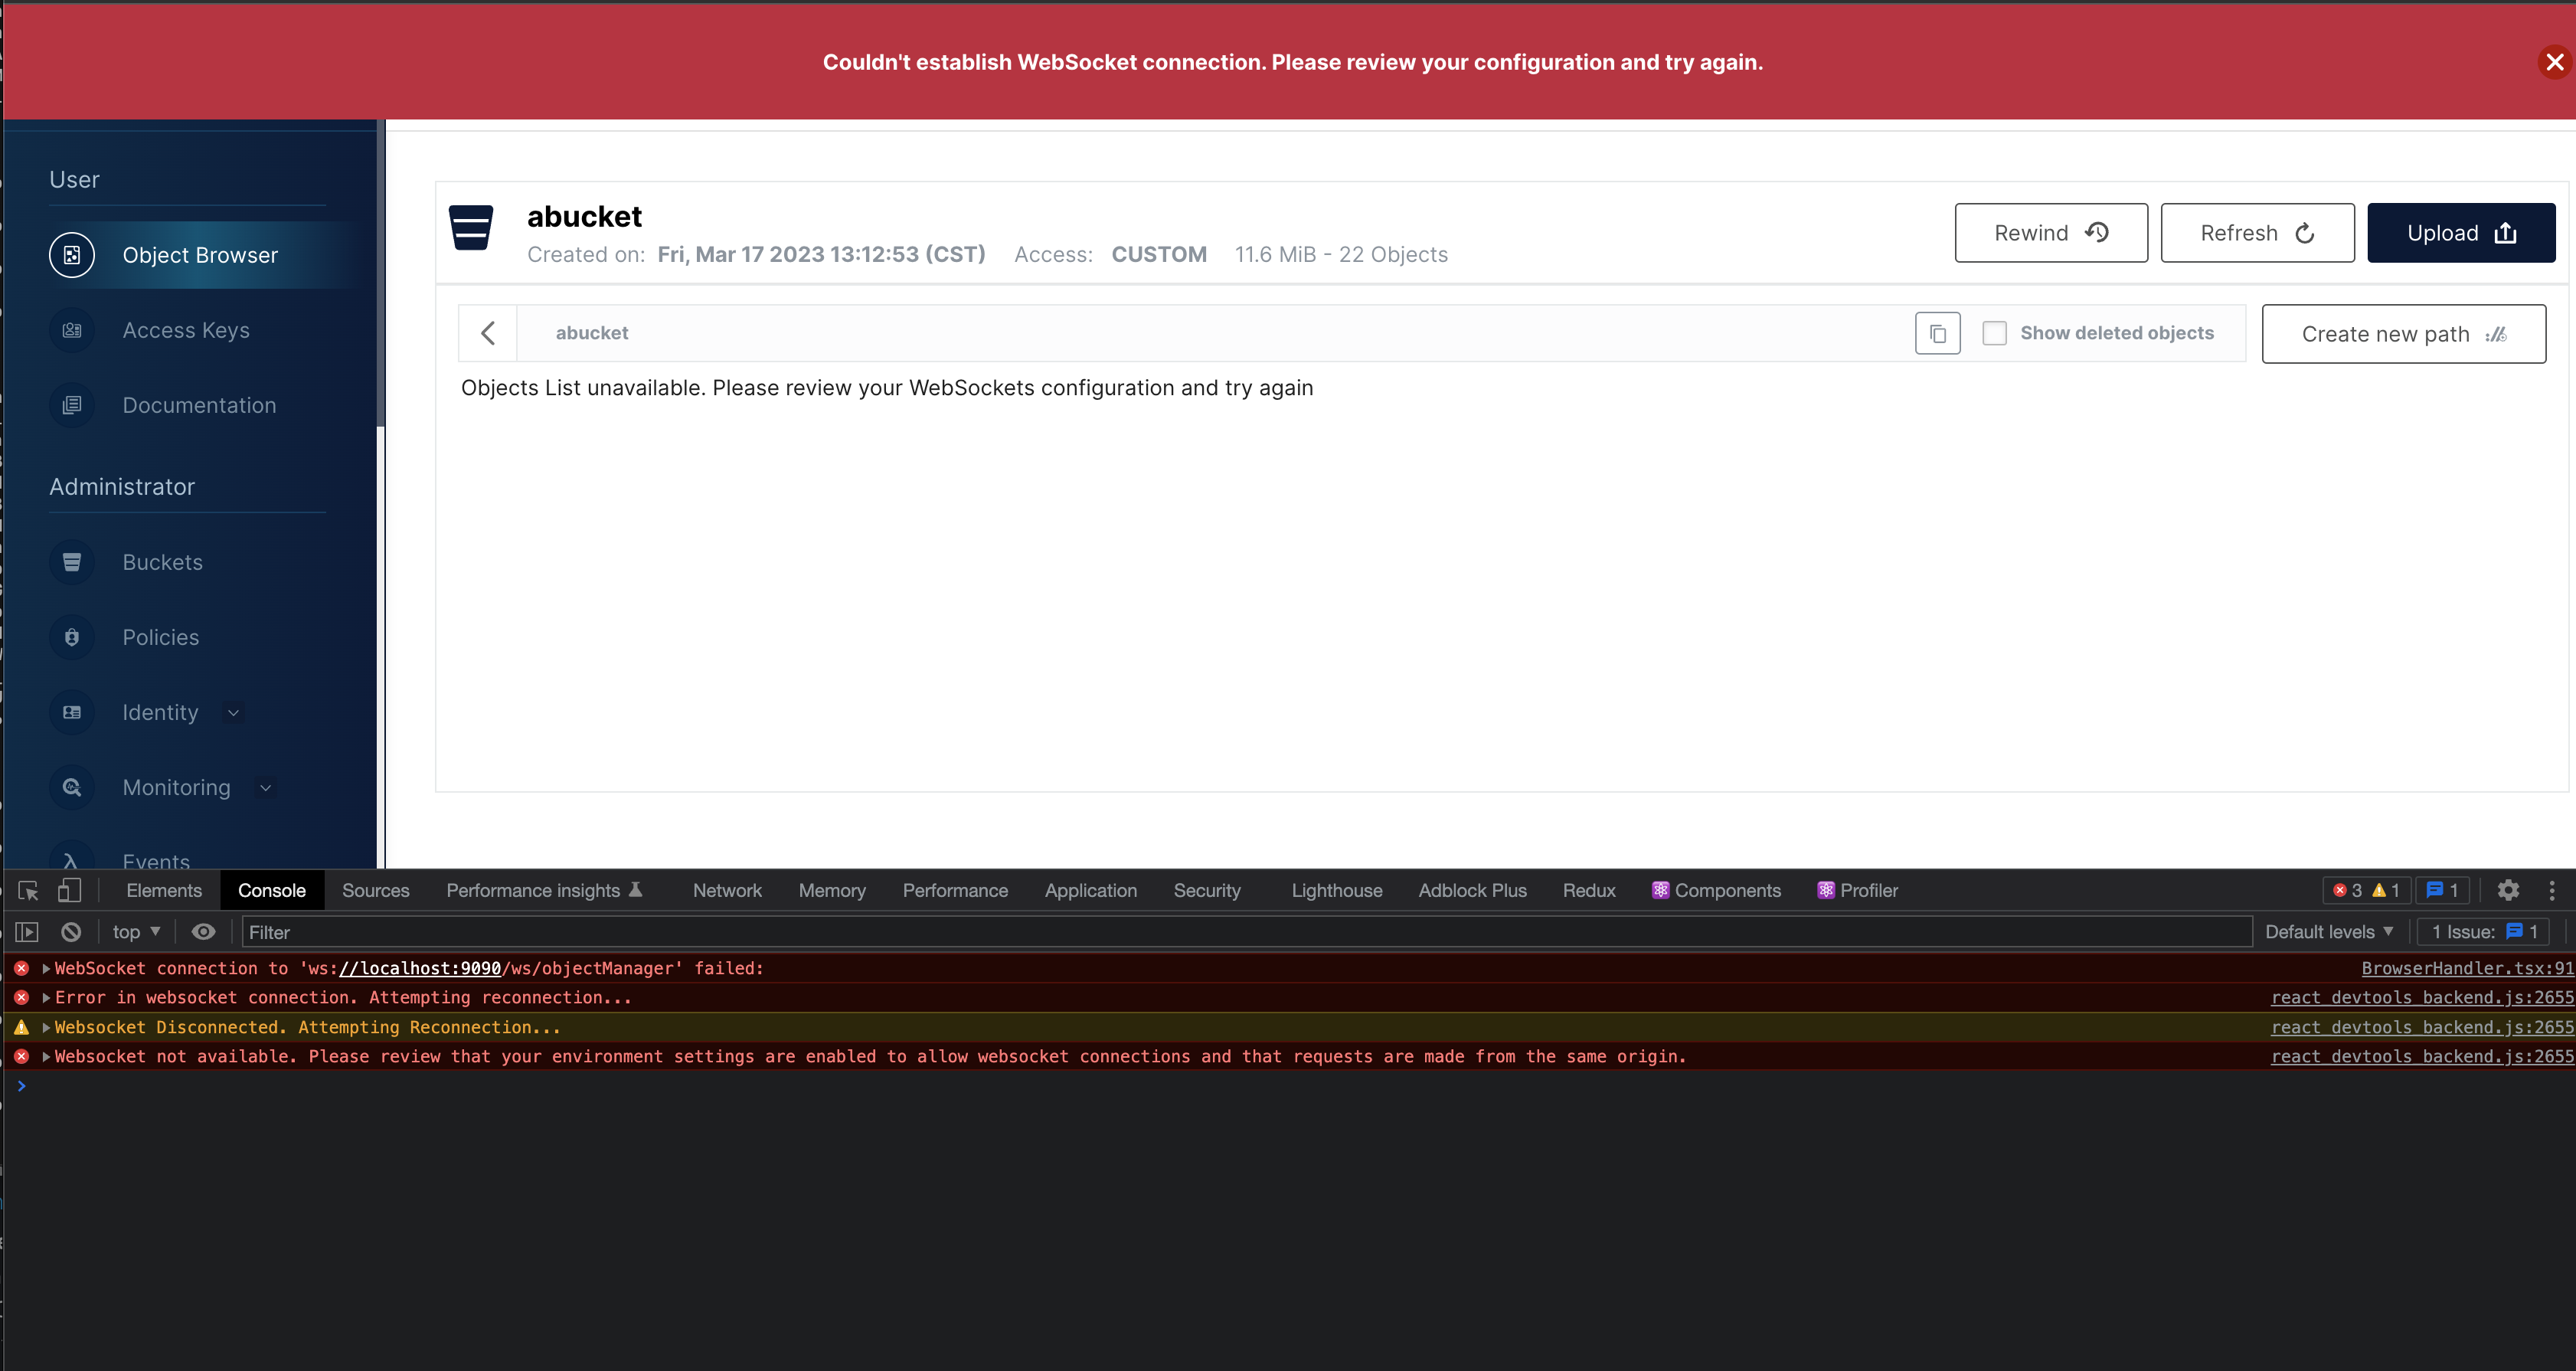Click the console error count badge
The width and height of the screenshot is (2576, 1371).
(x=2366, y=890)
